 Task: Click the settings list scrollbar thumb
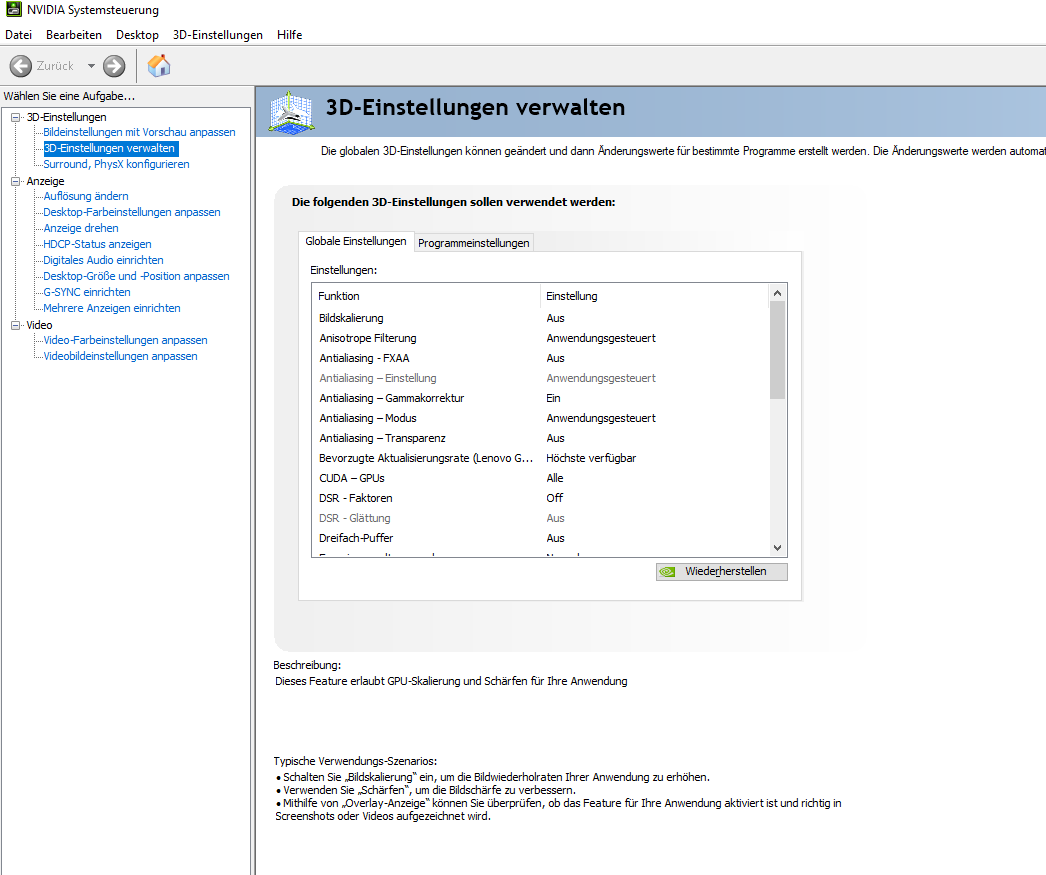777,350
